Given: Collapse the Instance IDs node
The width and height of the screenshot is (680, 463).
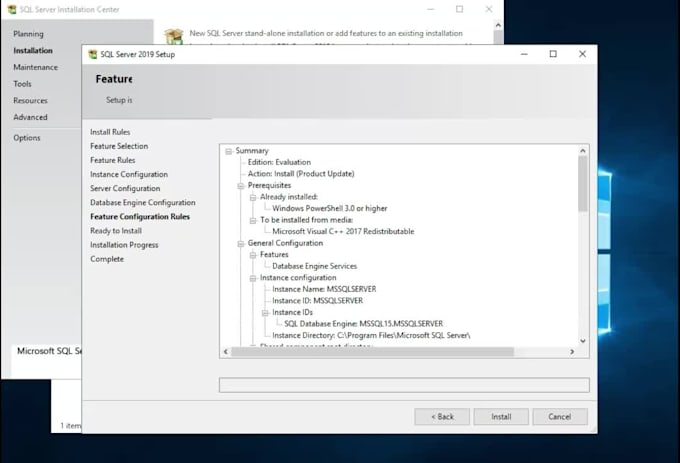Looking at the screenshot, I should (265, 313).
